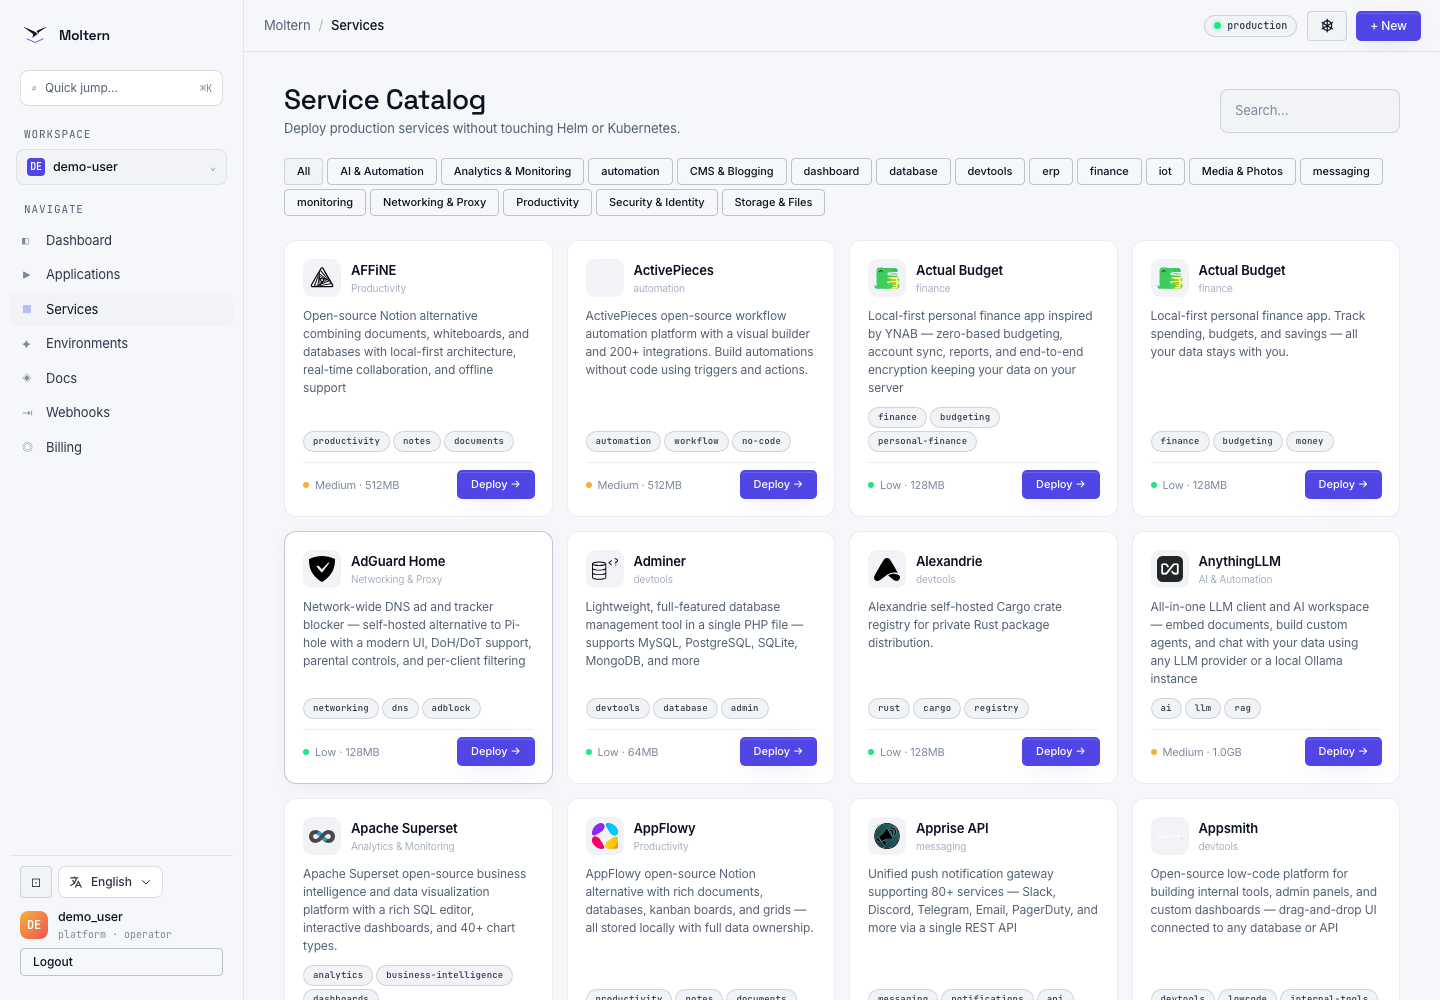Viewport: 1440px width, 1000px height.
Task: Click the personal-finance tag
Action: (922, 442)
